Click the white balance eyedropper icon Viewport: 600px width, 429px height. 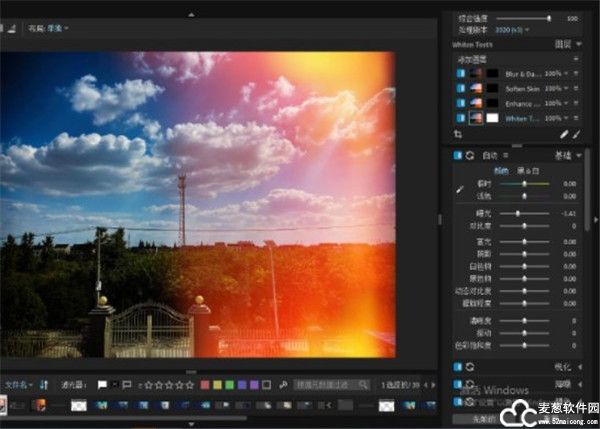[461, 187]
